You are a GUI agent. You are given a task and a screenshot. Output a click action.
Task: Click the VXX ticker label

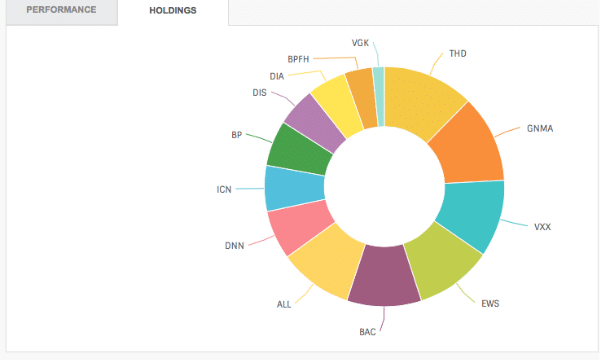[542, 227]
